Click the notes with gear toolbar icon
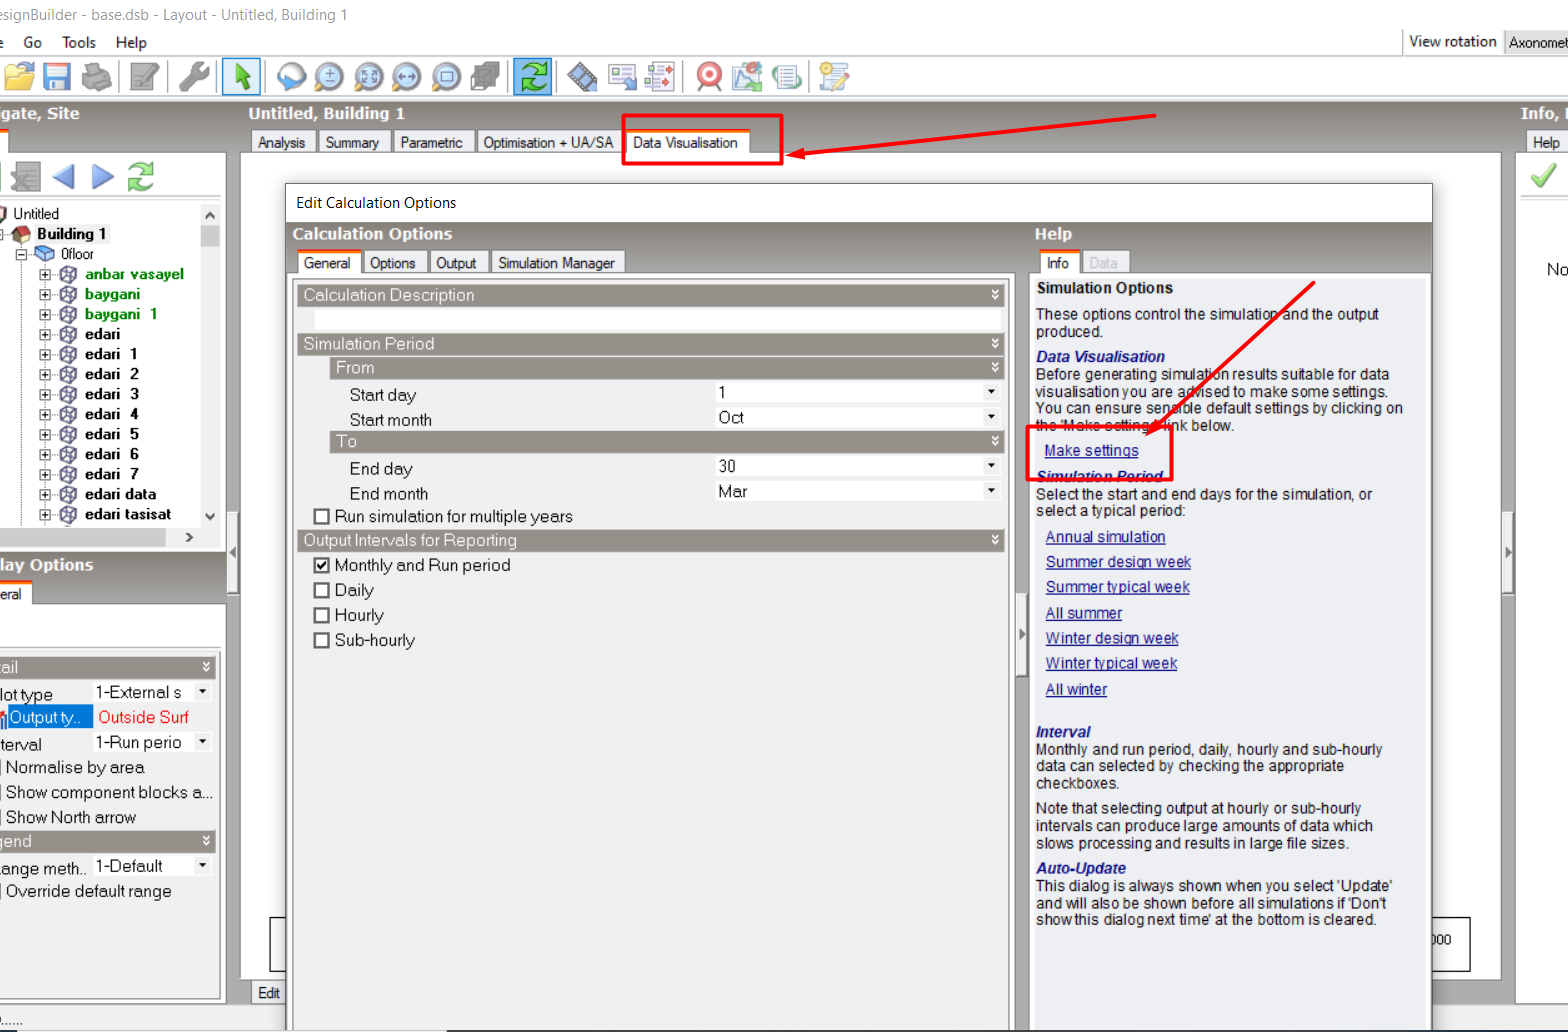Viewport: 1568px width, 1032px height. click(833, 77)
